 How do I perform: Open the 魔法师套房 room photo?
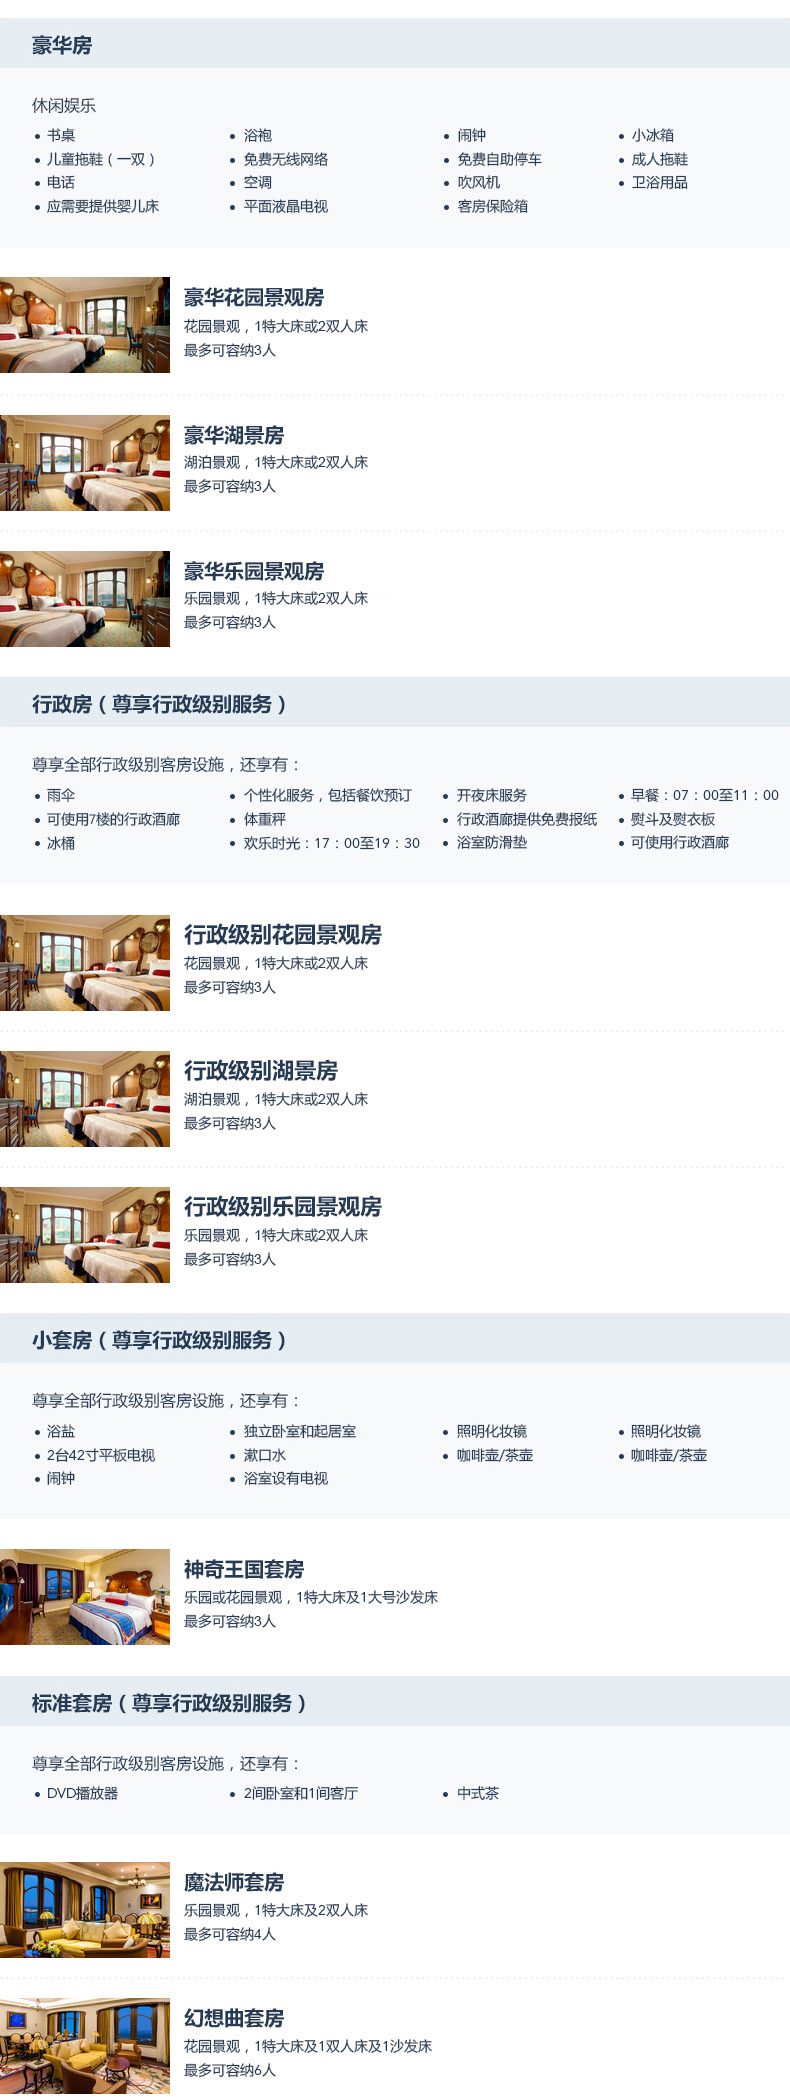[x=85, y=1910]
